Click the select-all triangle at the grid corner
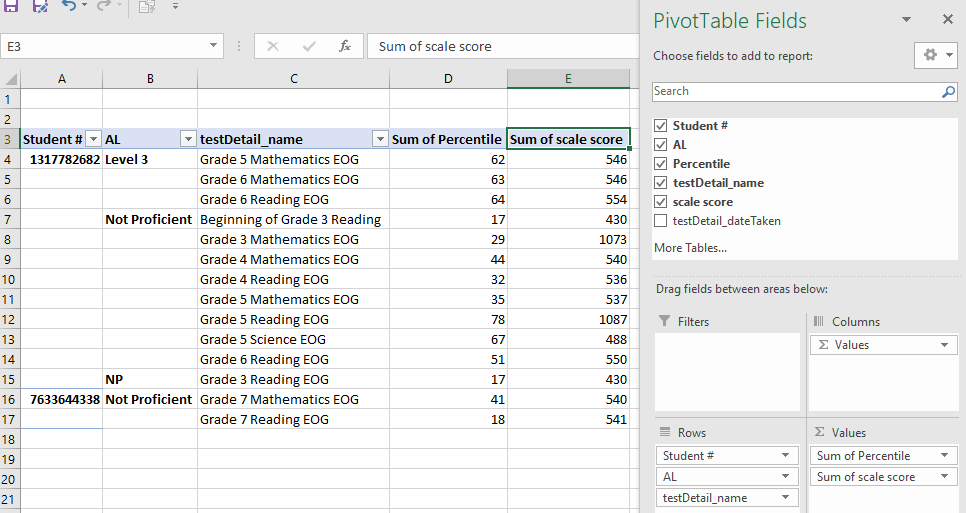 click(10, 79)
